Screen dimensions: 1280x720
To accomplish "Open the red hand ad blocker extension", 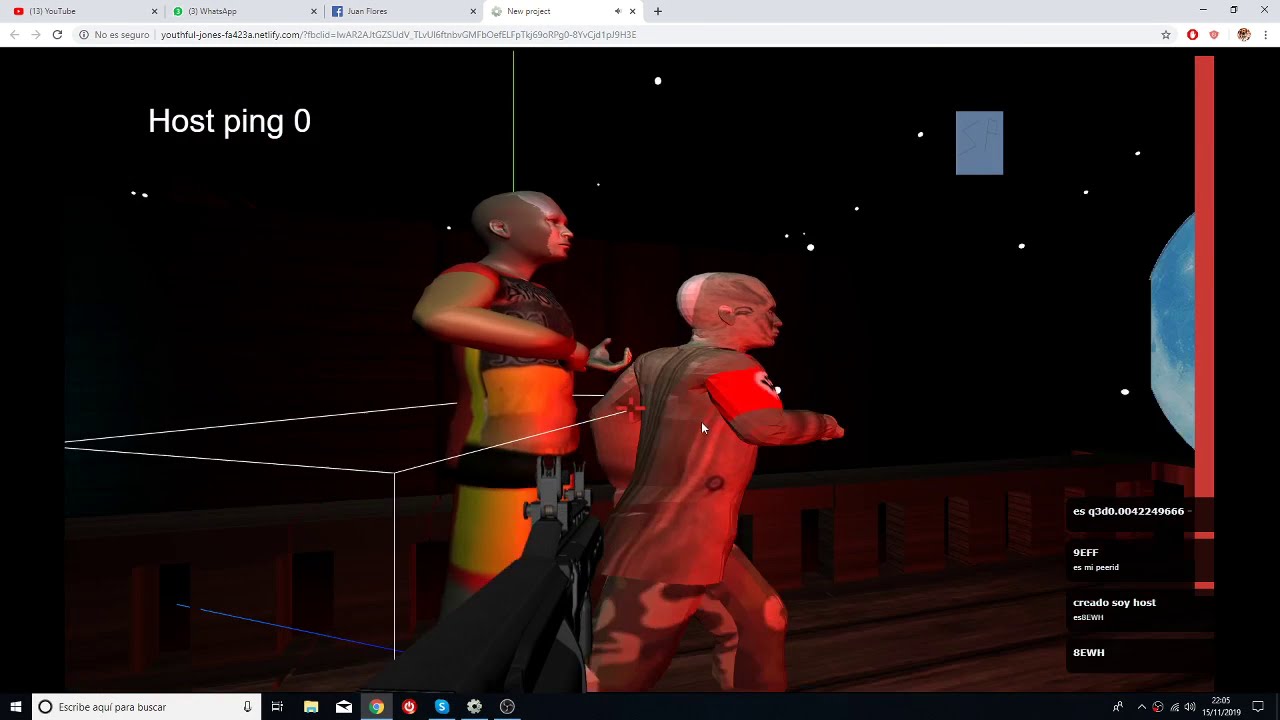I will coord(1192,35).
